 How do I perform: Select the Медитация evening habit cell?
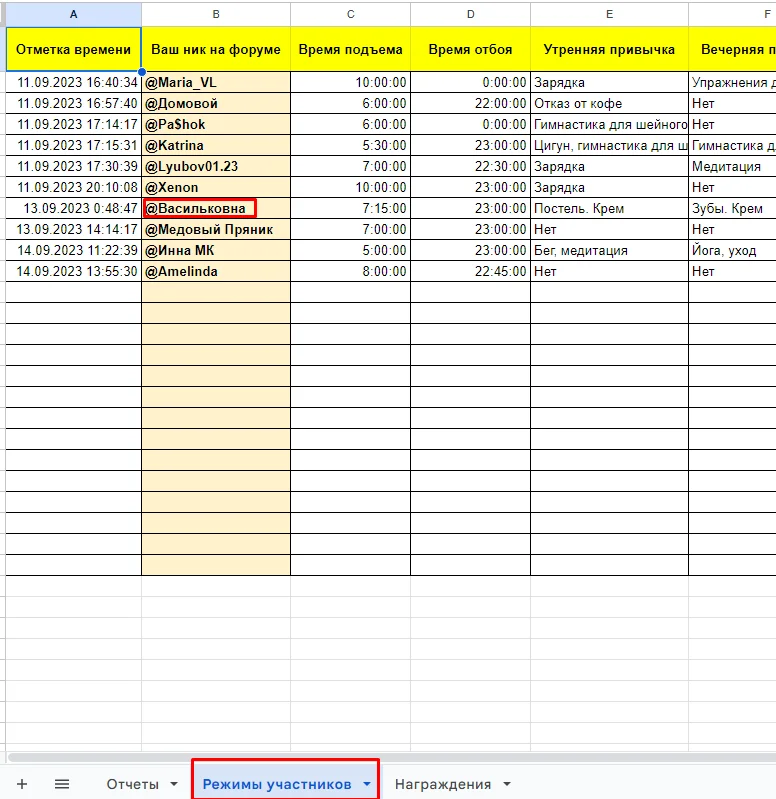732,167
